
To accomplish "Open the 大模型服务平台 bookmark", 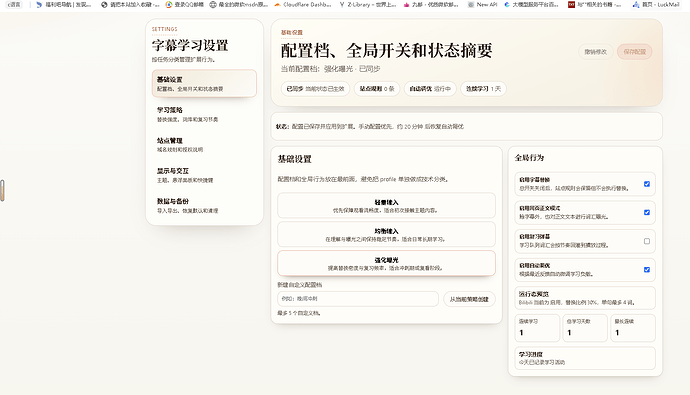I will [x=531, y=4].
